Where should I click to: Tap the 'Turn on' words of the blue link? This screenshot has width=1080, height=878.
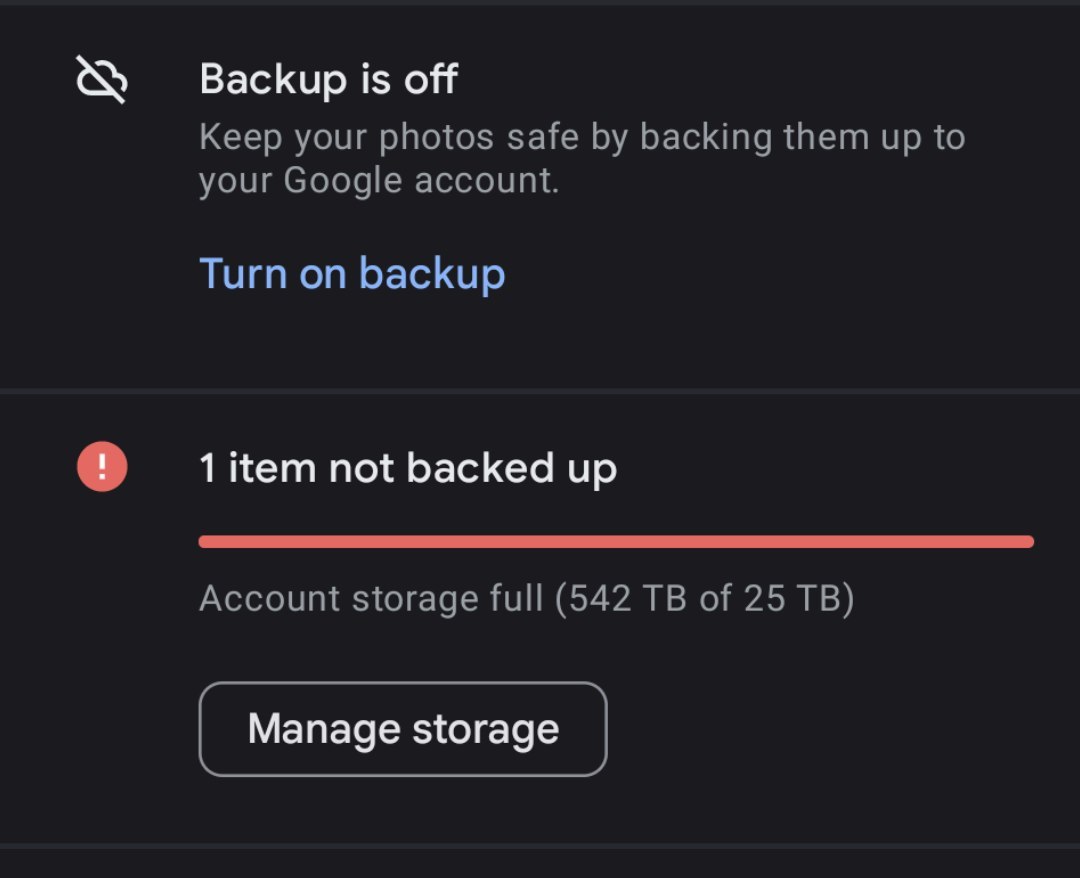(273, 274)
